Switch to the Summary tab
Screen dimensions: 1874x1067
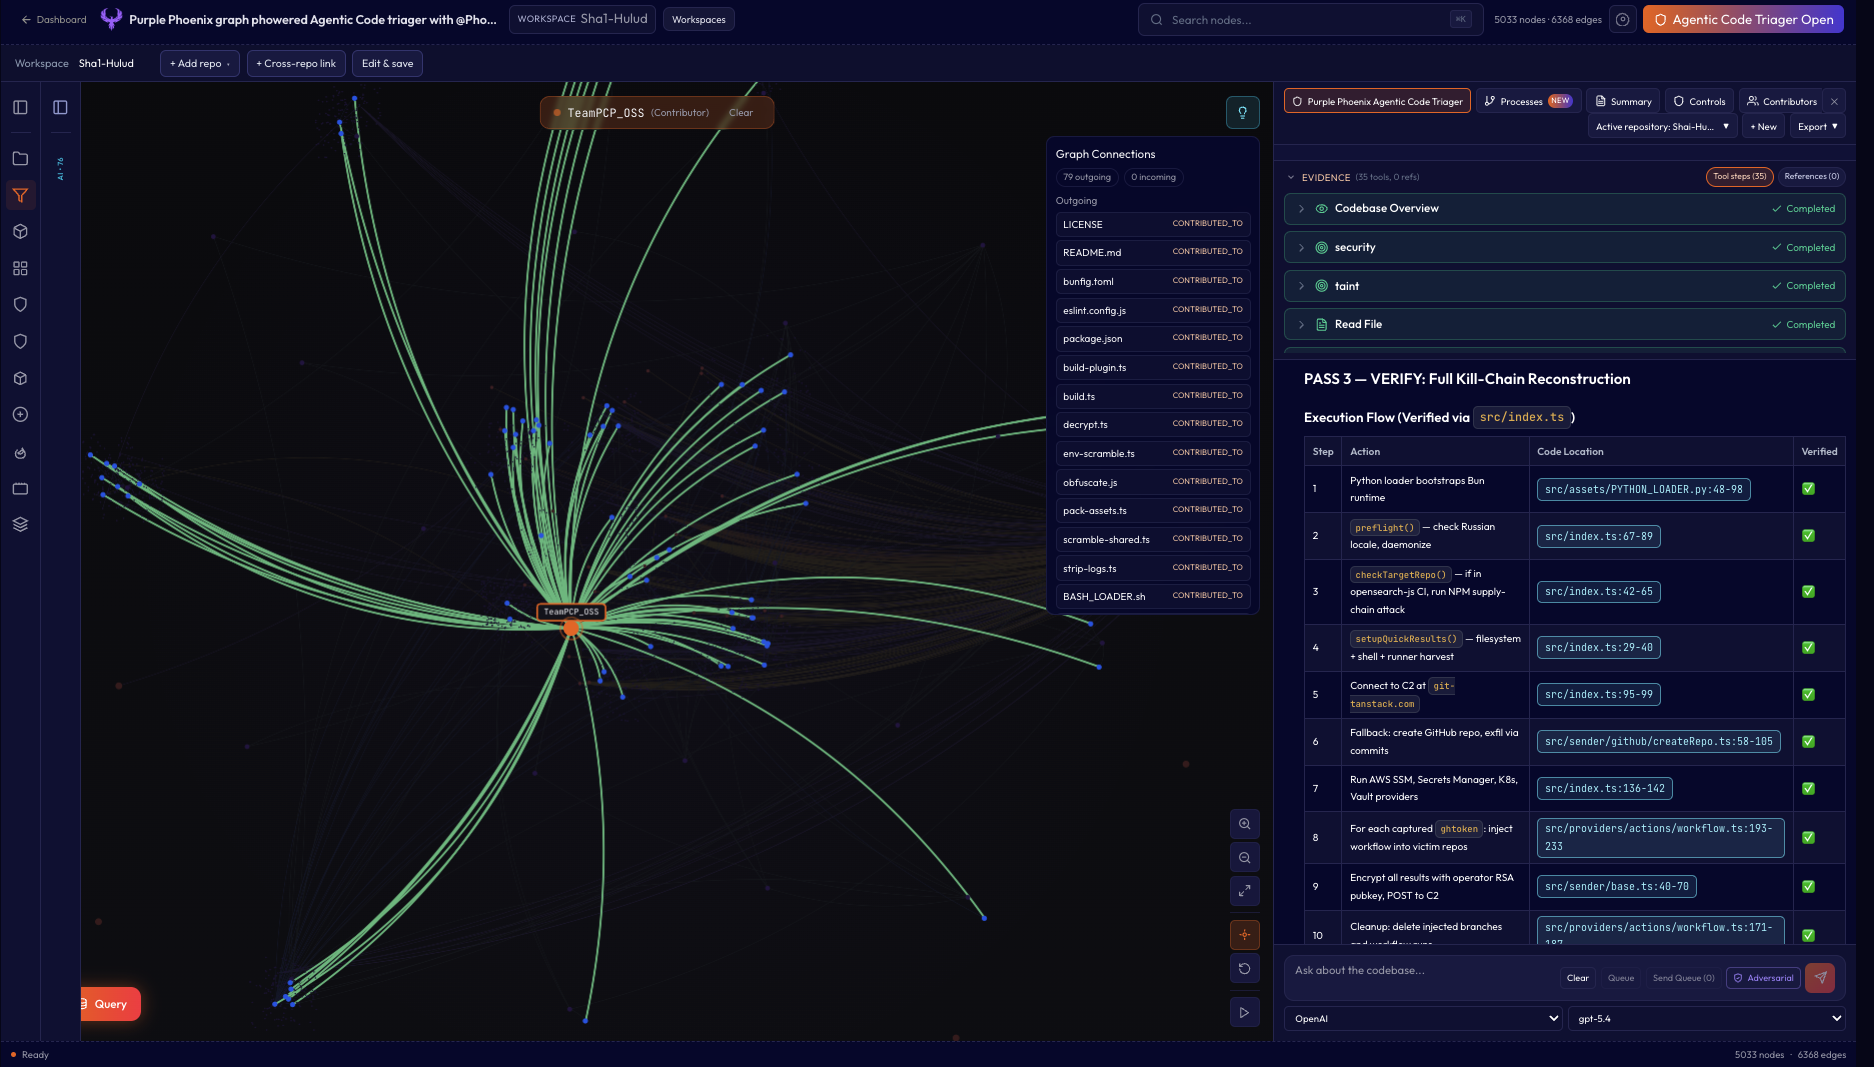[x=1623, y=101]
